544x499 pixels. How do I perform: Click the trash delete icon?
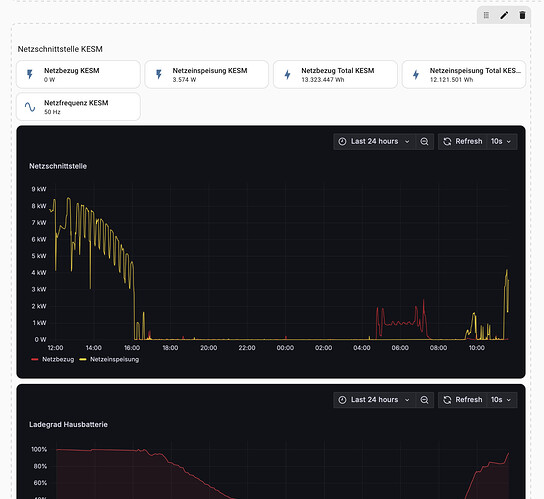(x=522, y=15)
